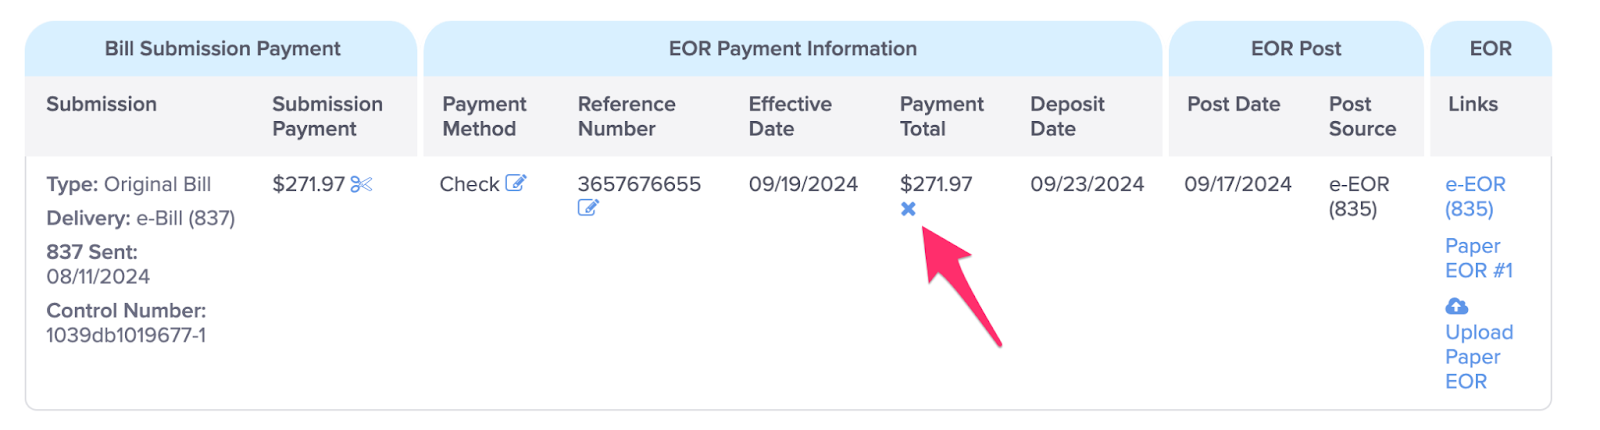
Task: Click the EOR Post header
Action: pos(1296,48)
